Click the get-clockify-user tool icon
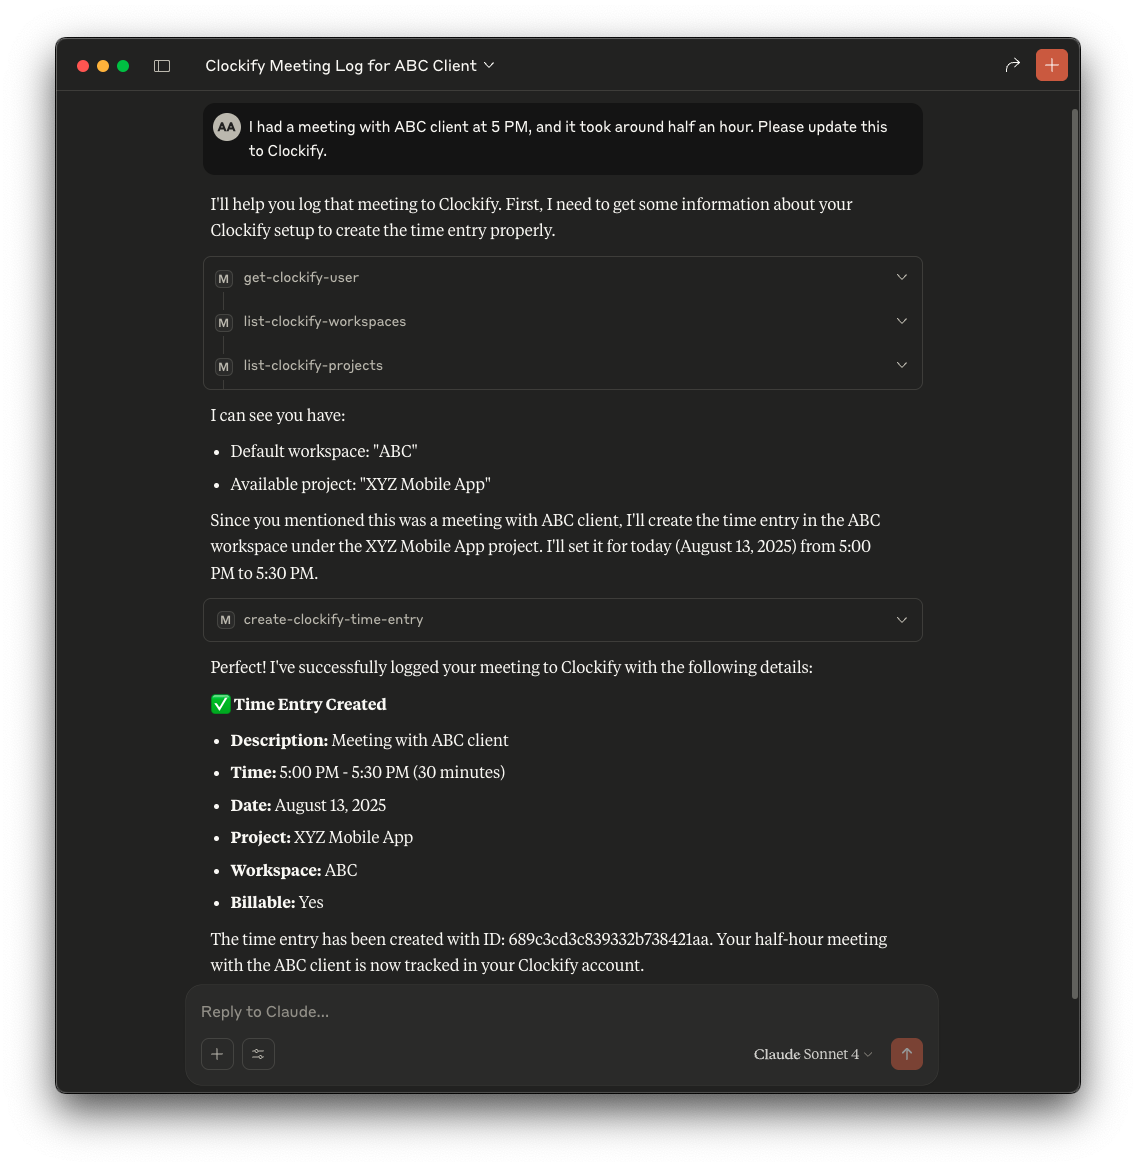Image resolution: width=1136 pixels, height=1167 pixels. point(224,278)
